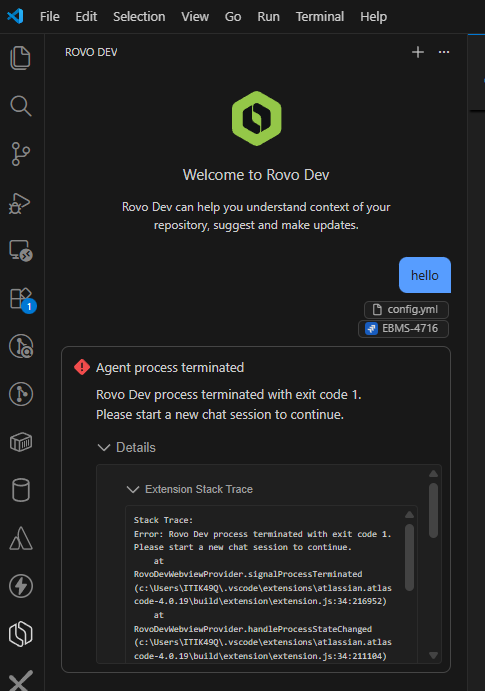Click the outer details scroll up arrow

[x=433, y=473]
